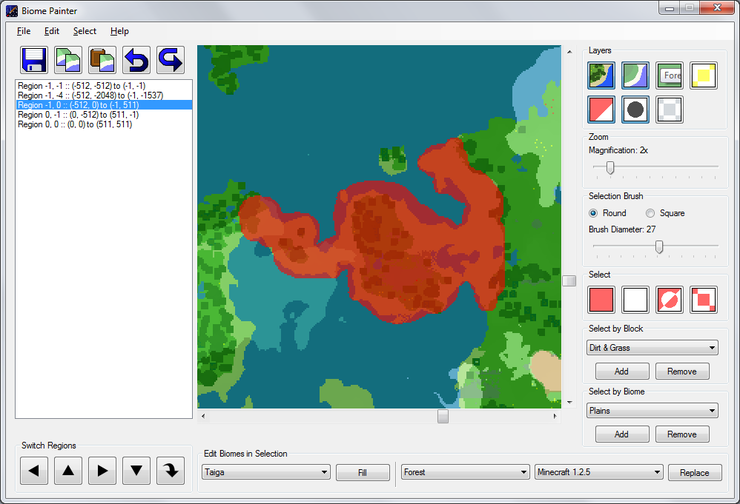
Task: Click the Brush Diameter slider handle
Action: click(x=659, y=247)
